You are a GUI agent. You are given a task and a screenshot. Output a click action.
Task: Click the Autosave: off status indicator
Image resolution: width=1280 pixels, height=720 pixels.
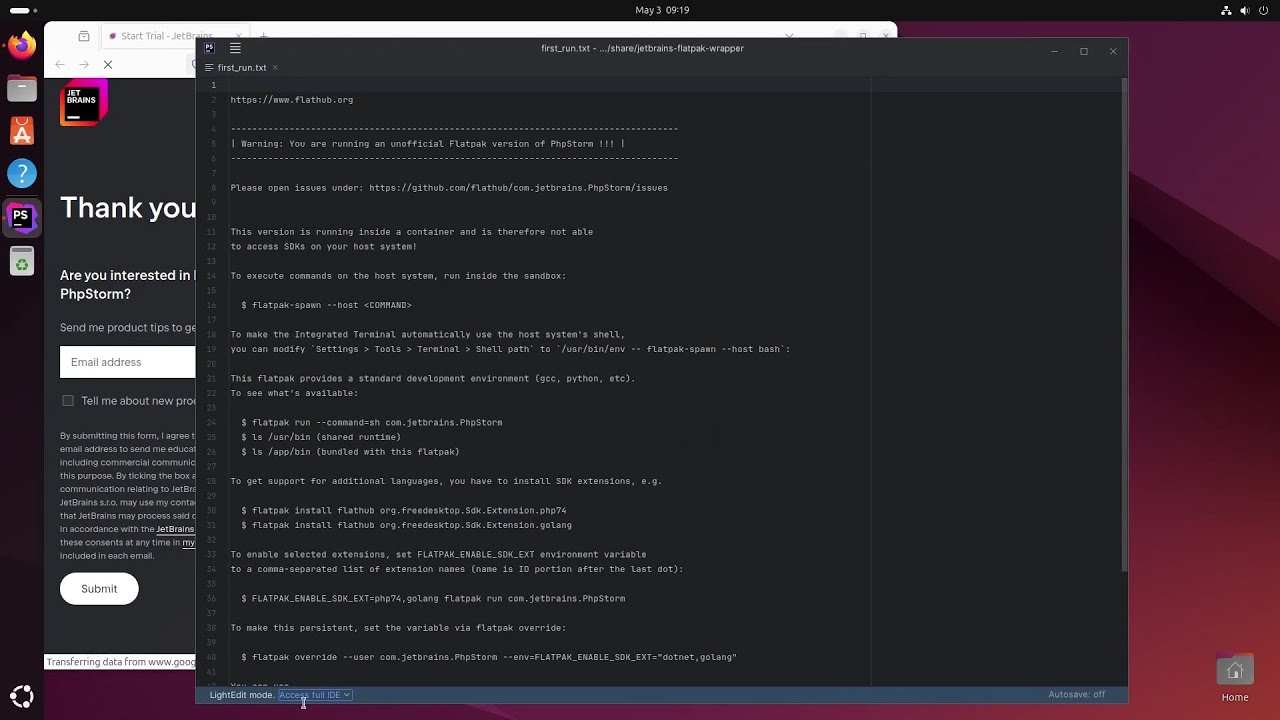(1076, 695)
